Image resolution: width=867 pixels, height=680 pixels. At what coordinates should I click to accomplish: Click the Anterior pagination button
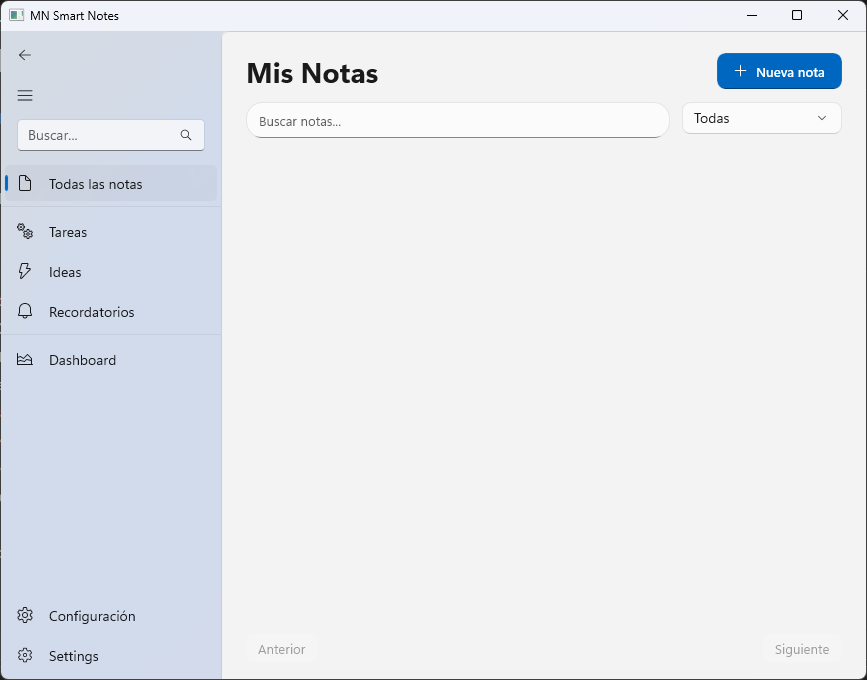coord(281,649)
